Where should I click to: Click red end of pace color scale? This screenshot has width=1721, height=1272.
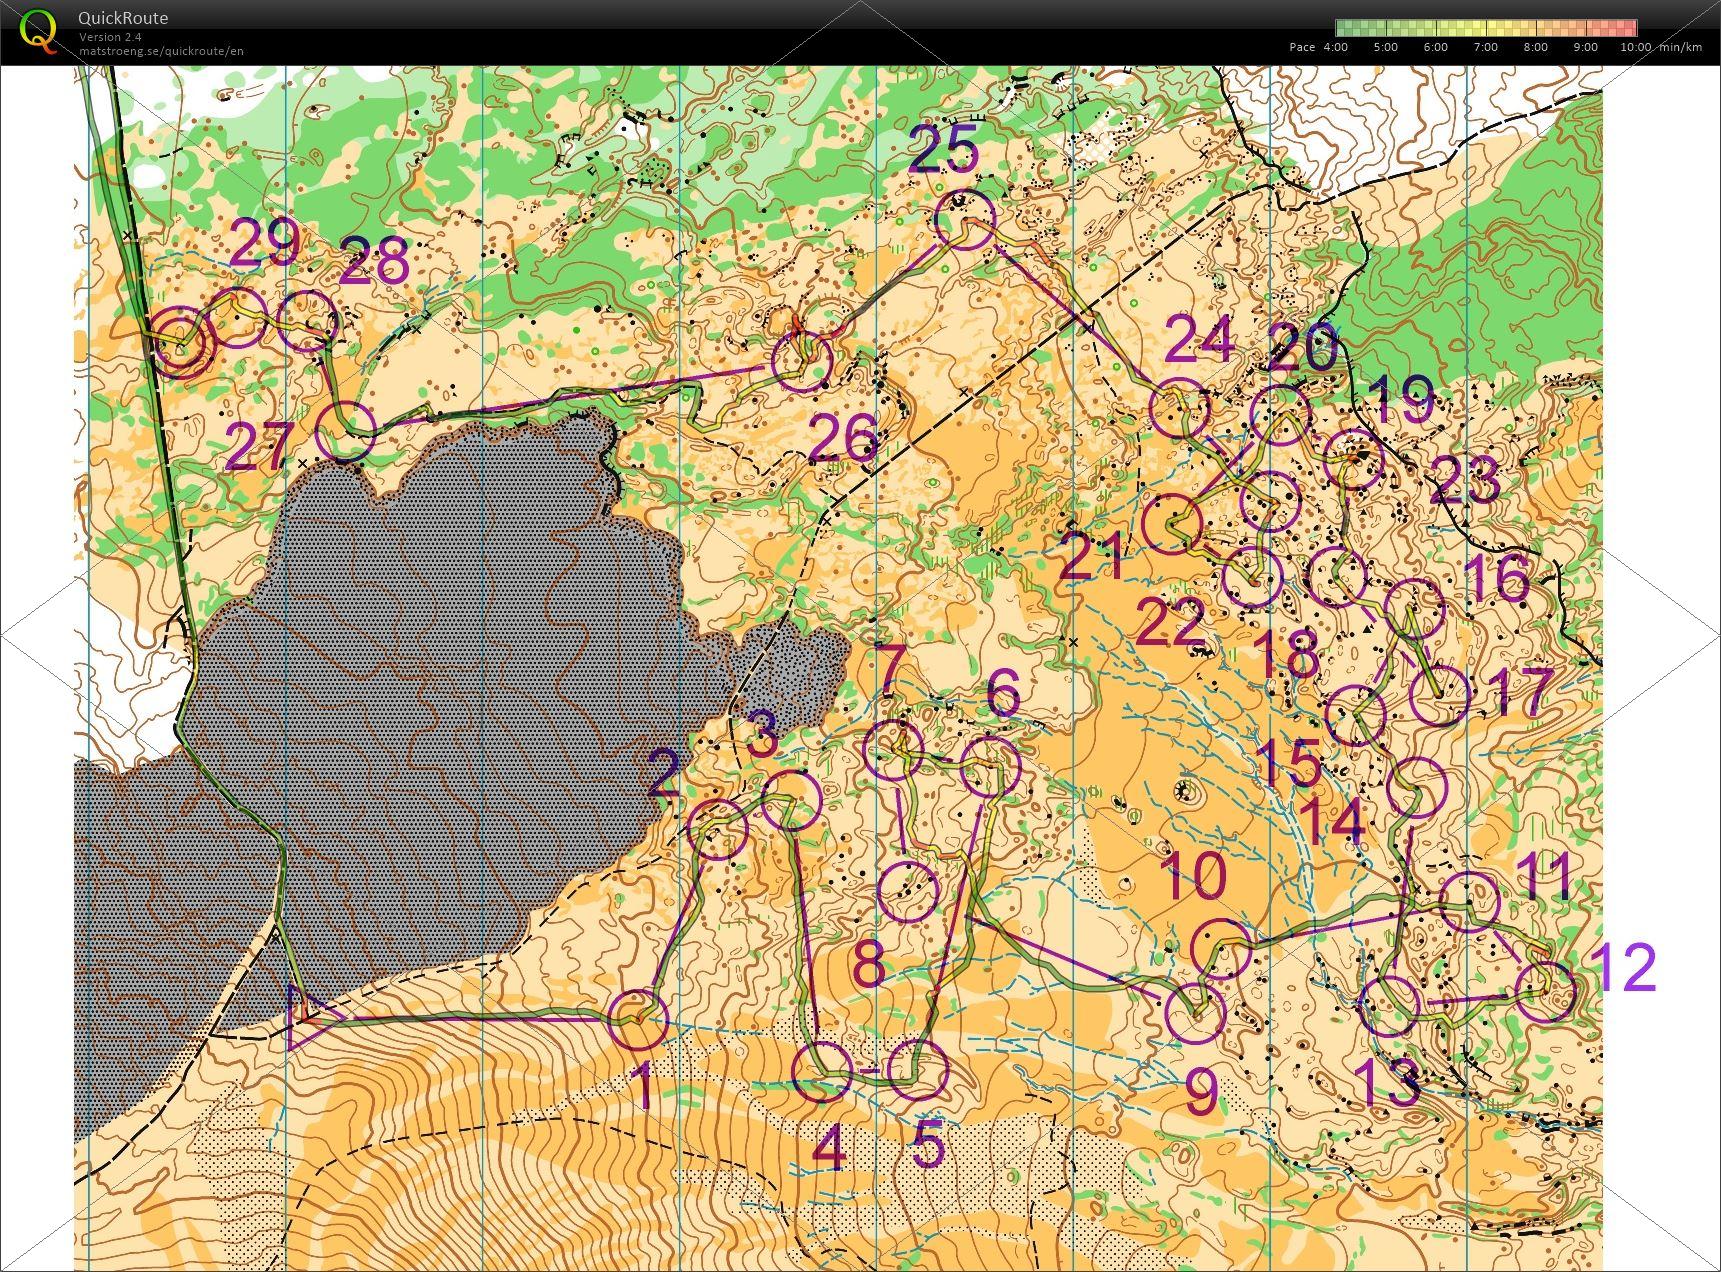tap(1630, 28)
